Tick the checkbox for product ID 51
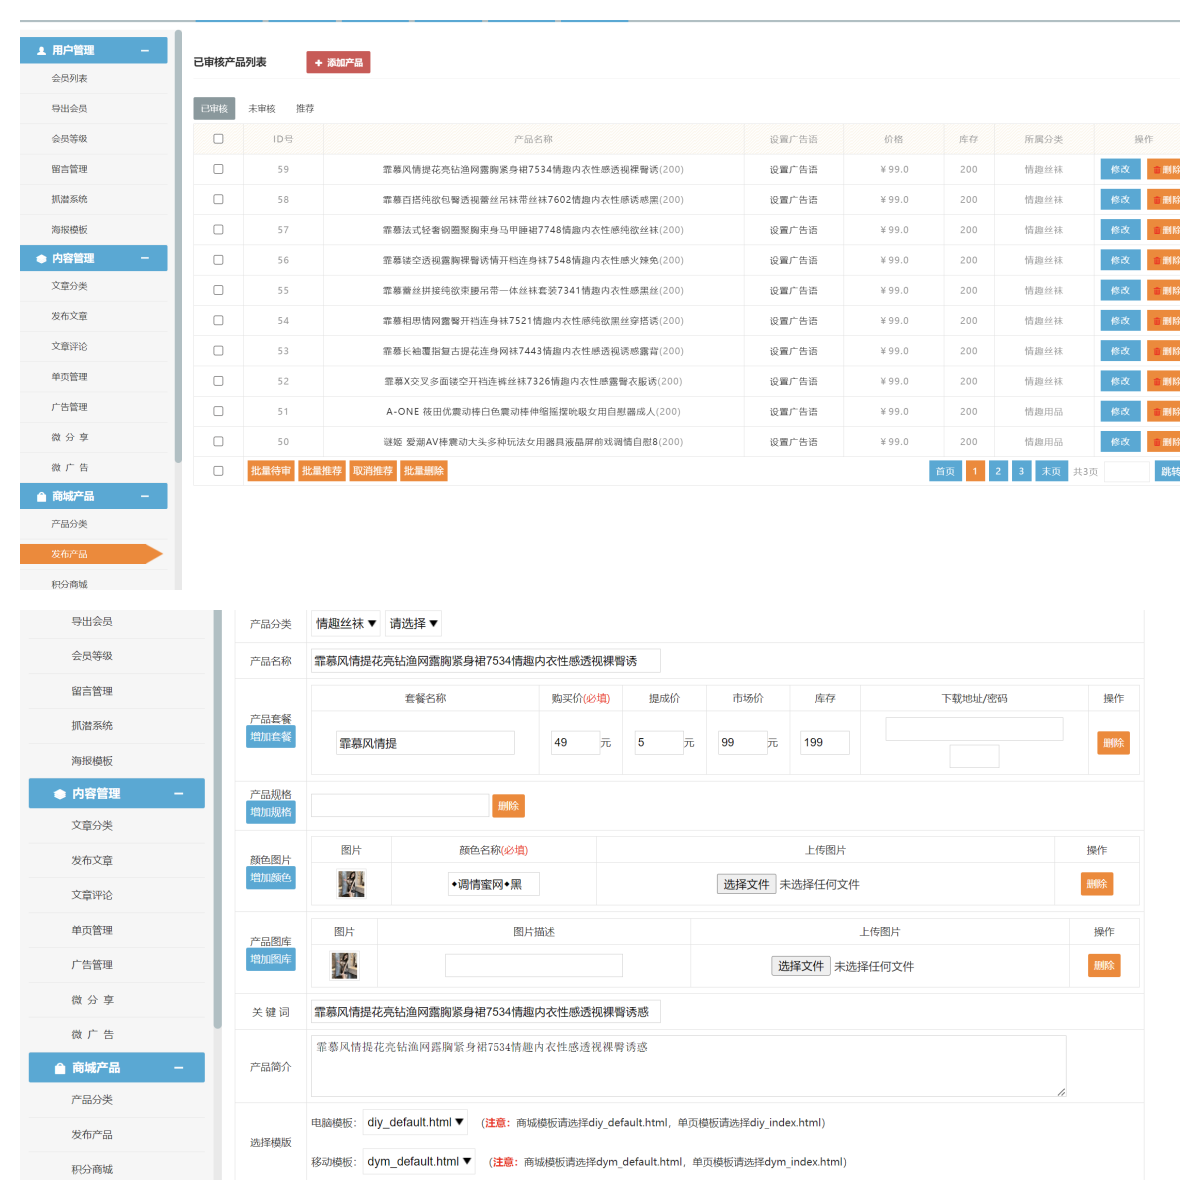 tap(218, 411)
